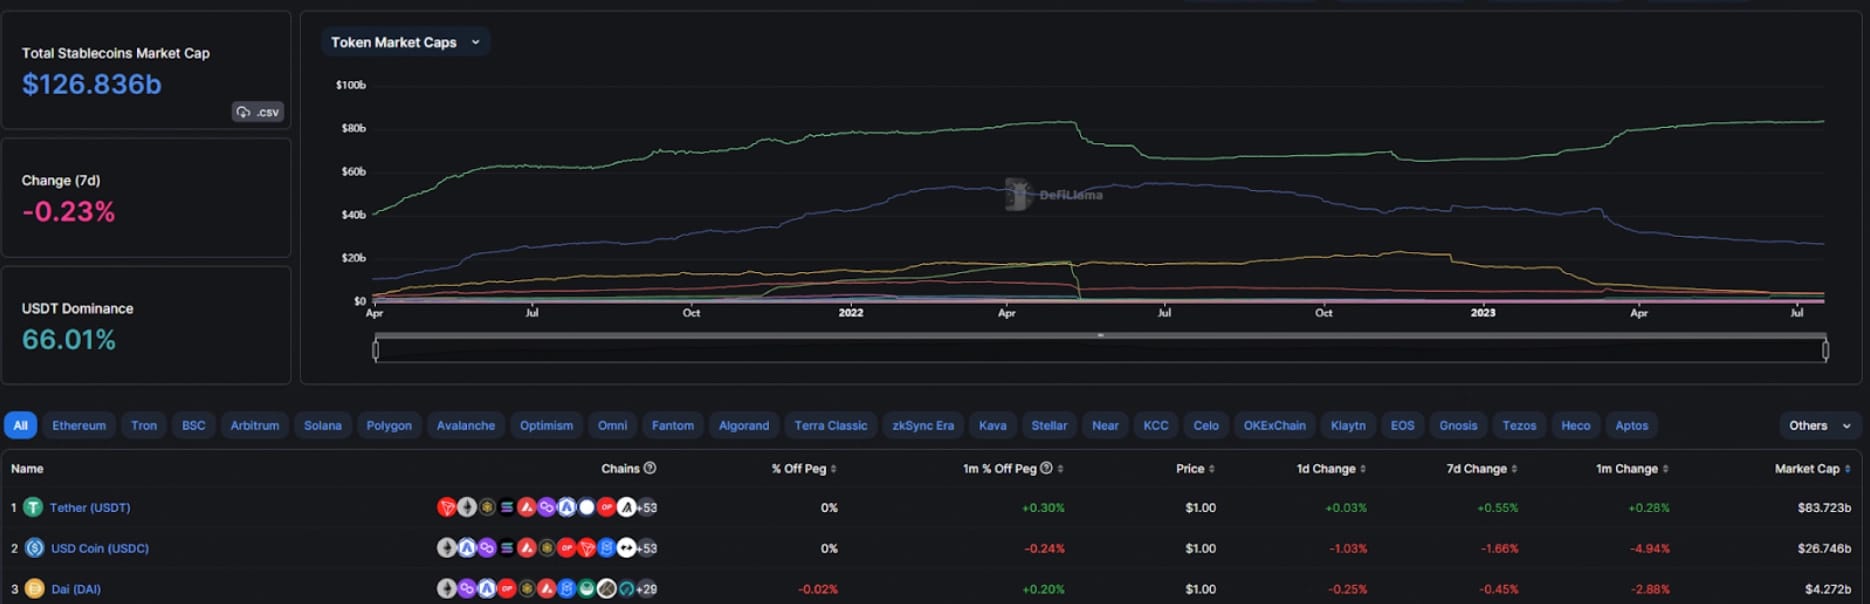Click the Tether green coin icon
Image resolution: width=1870 pixels, height=604 pixels.
(33, 507)
